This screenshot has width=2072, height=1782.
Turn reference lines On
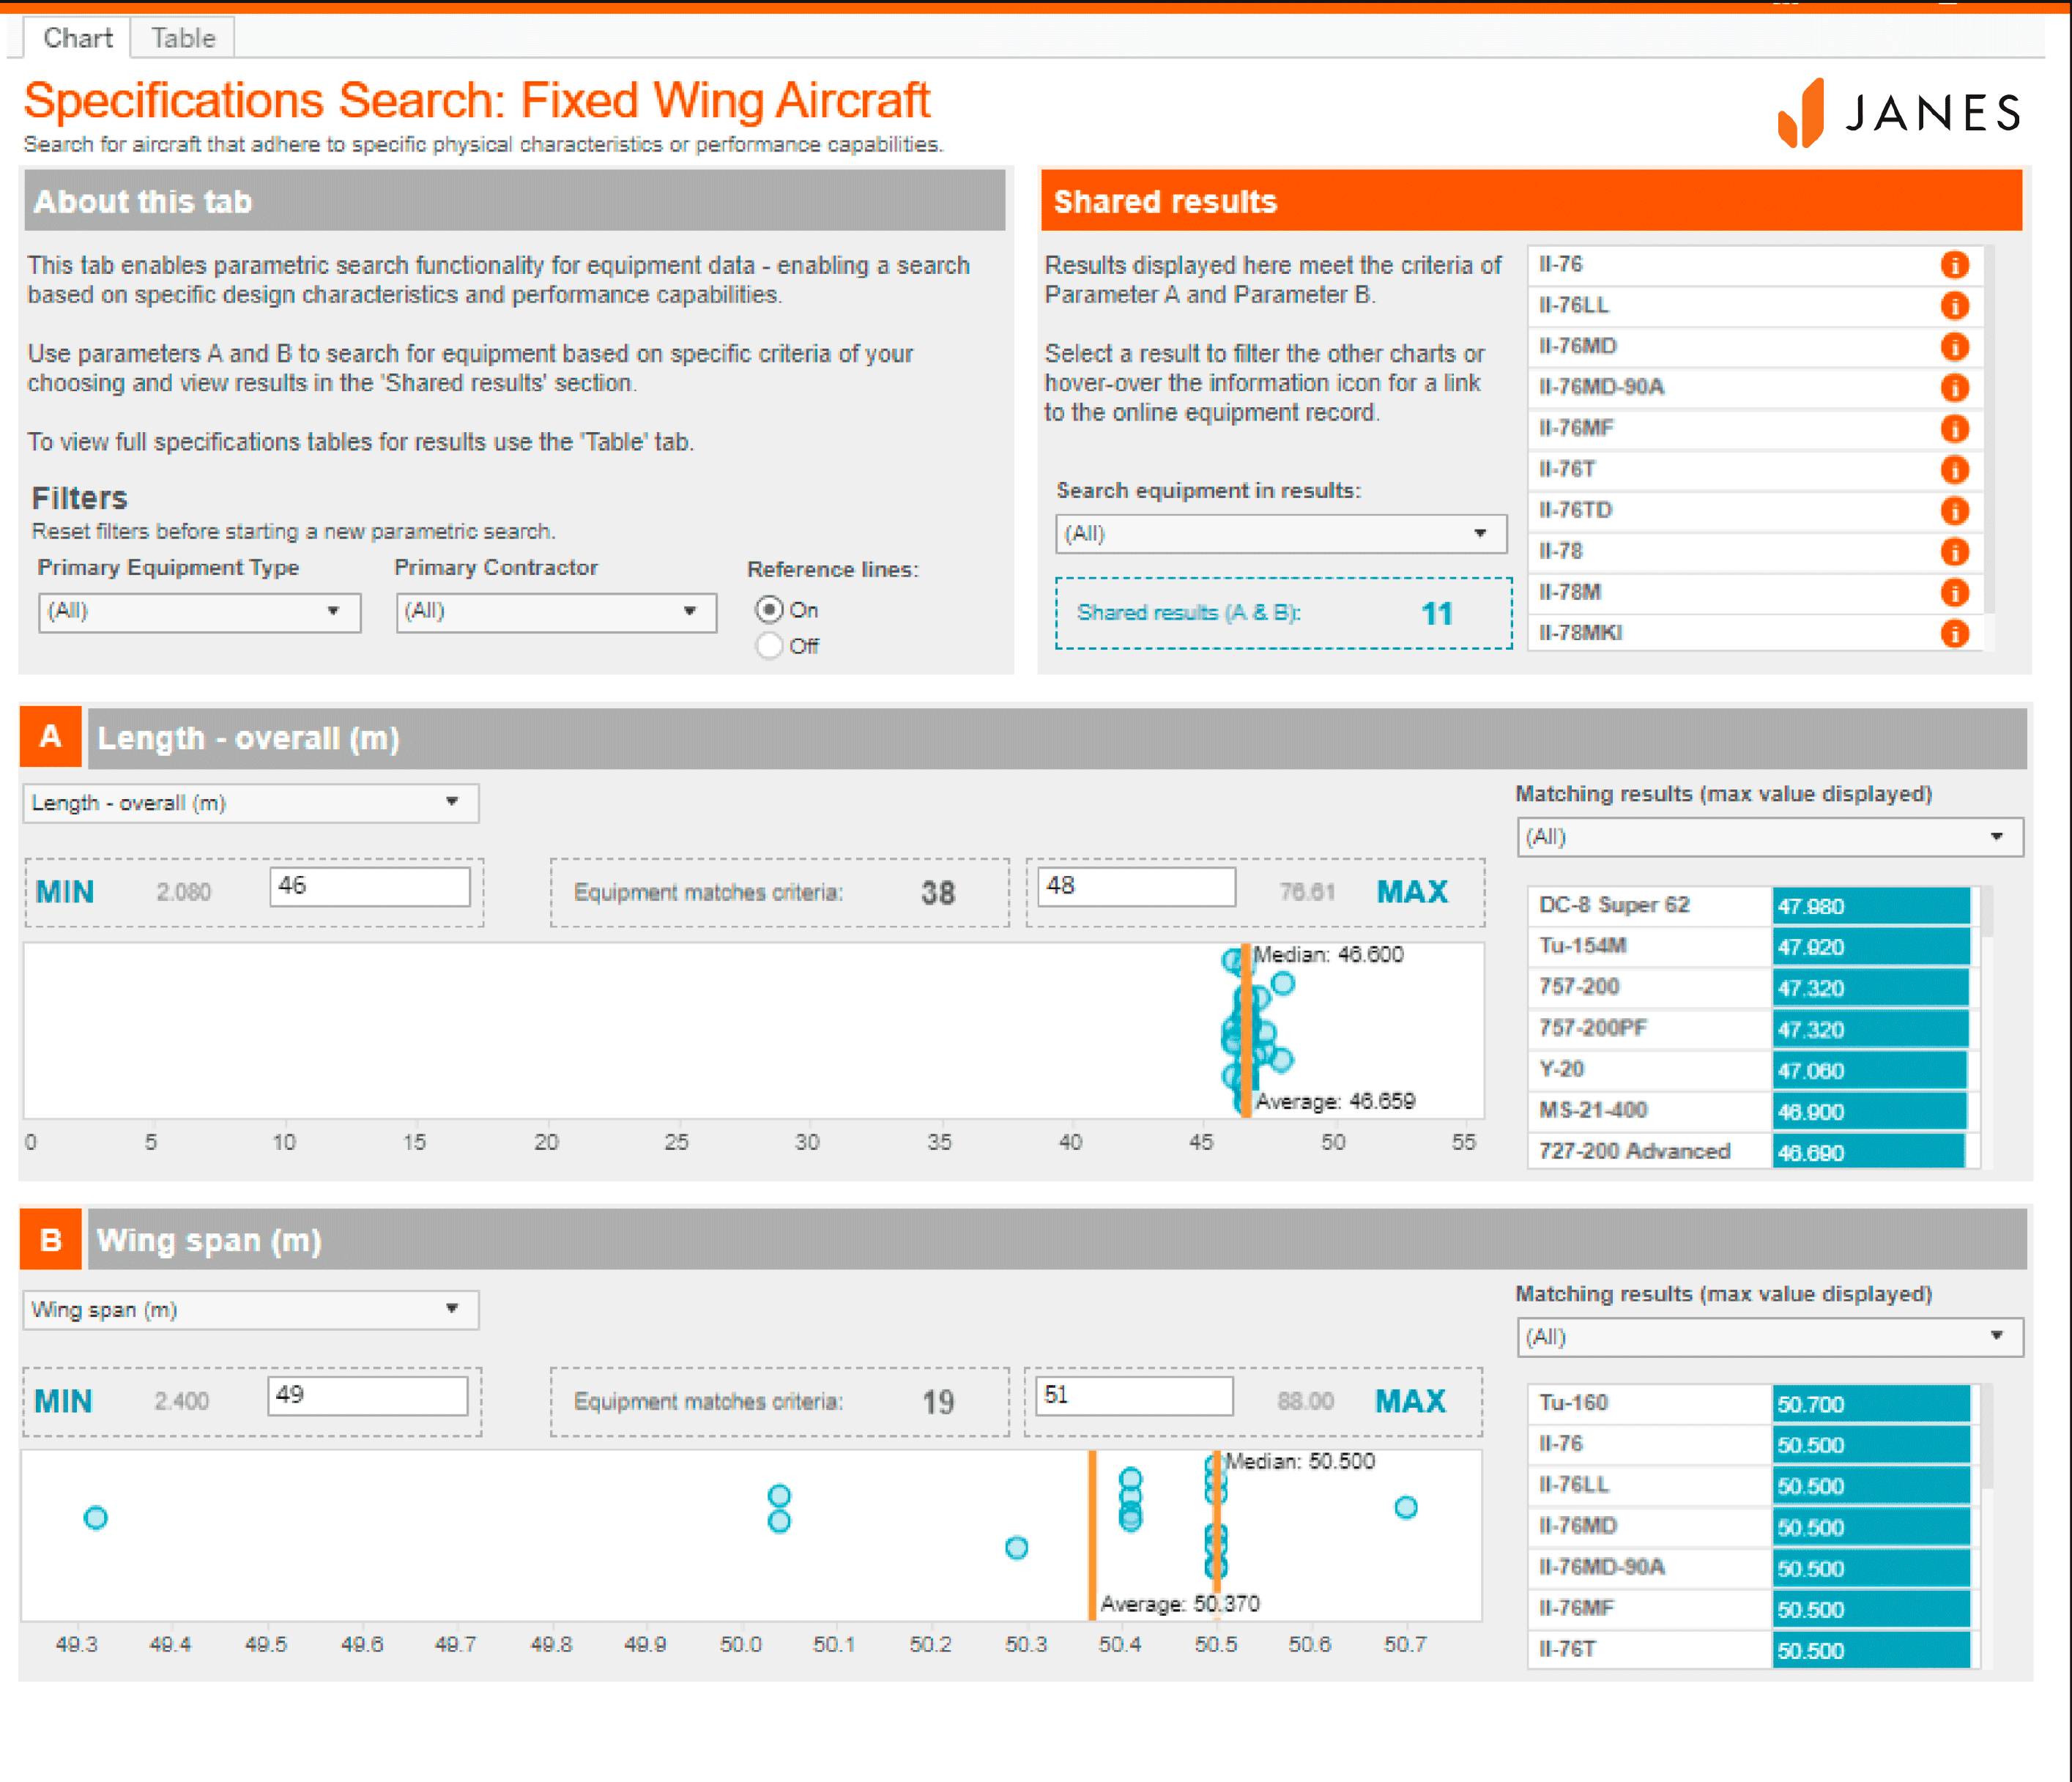click(x=768, y=610)
